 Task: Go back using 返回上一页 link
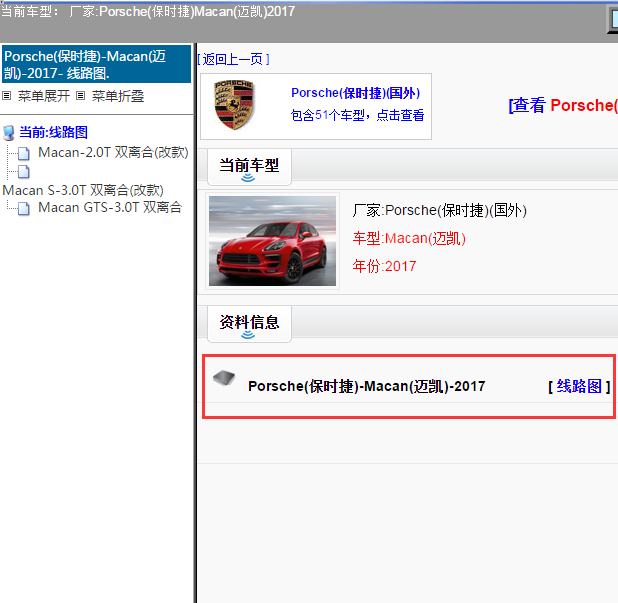[x=233, y=60]
